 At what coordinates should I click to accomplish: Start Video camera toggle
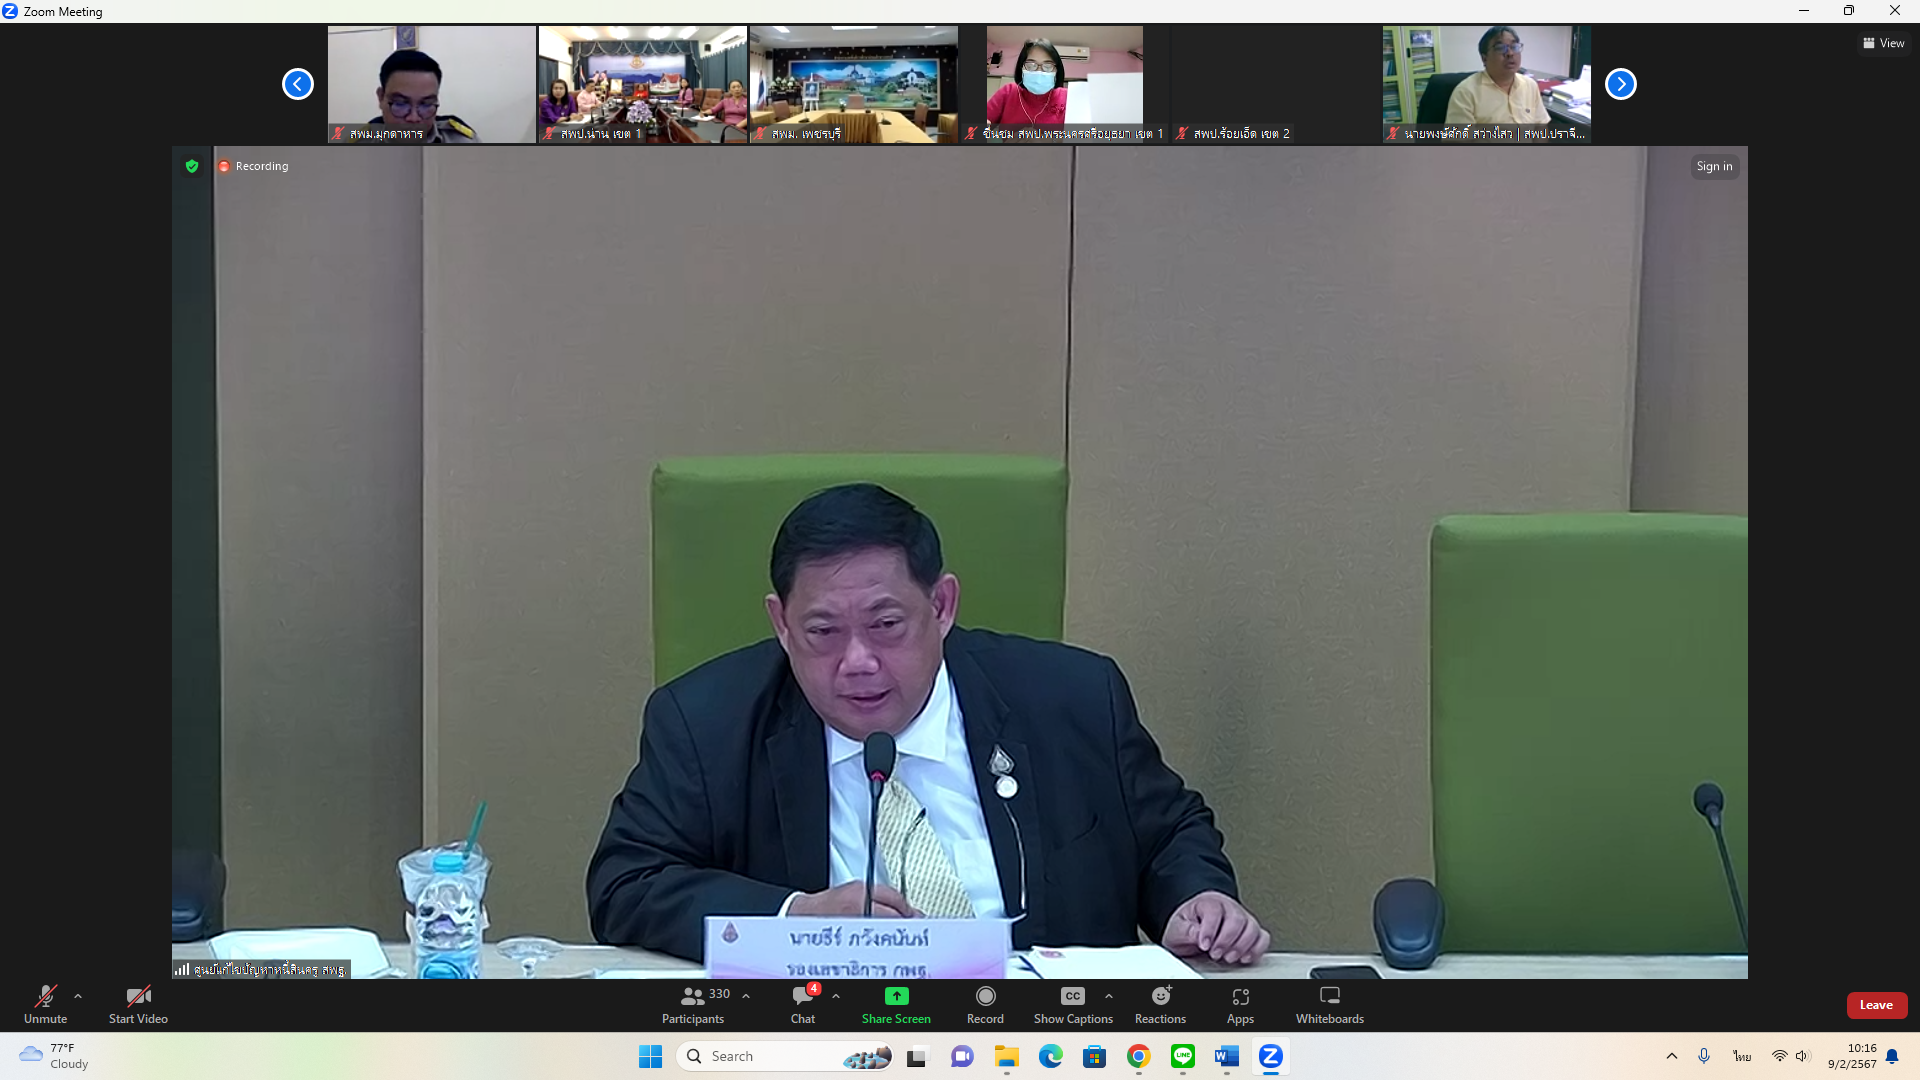tap(138, 1004)
